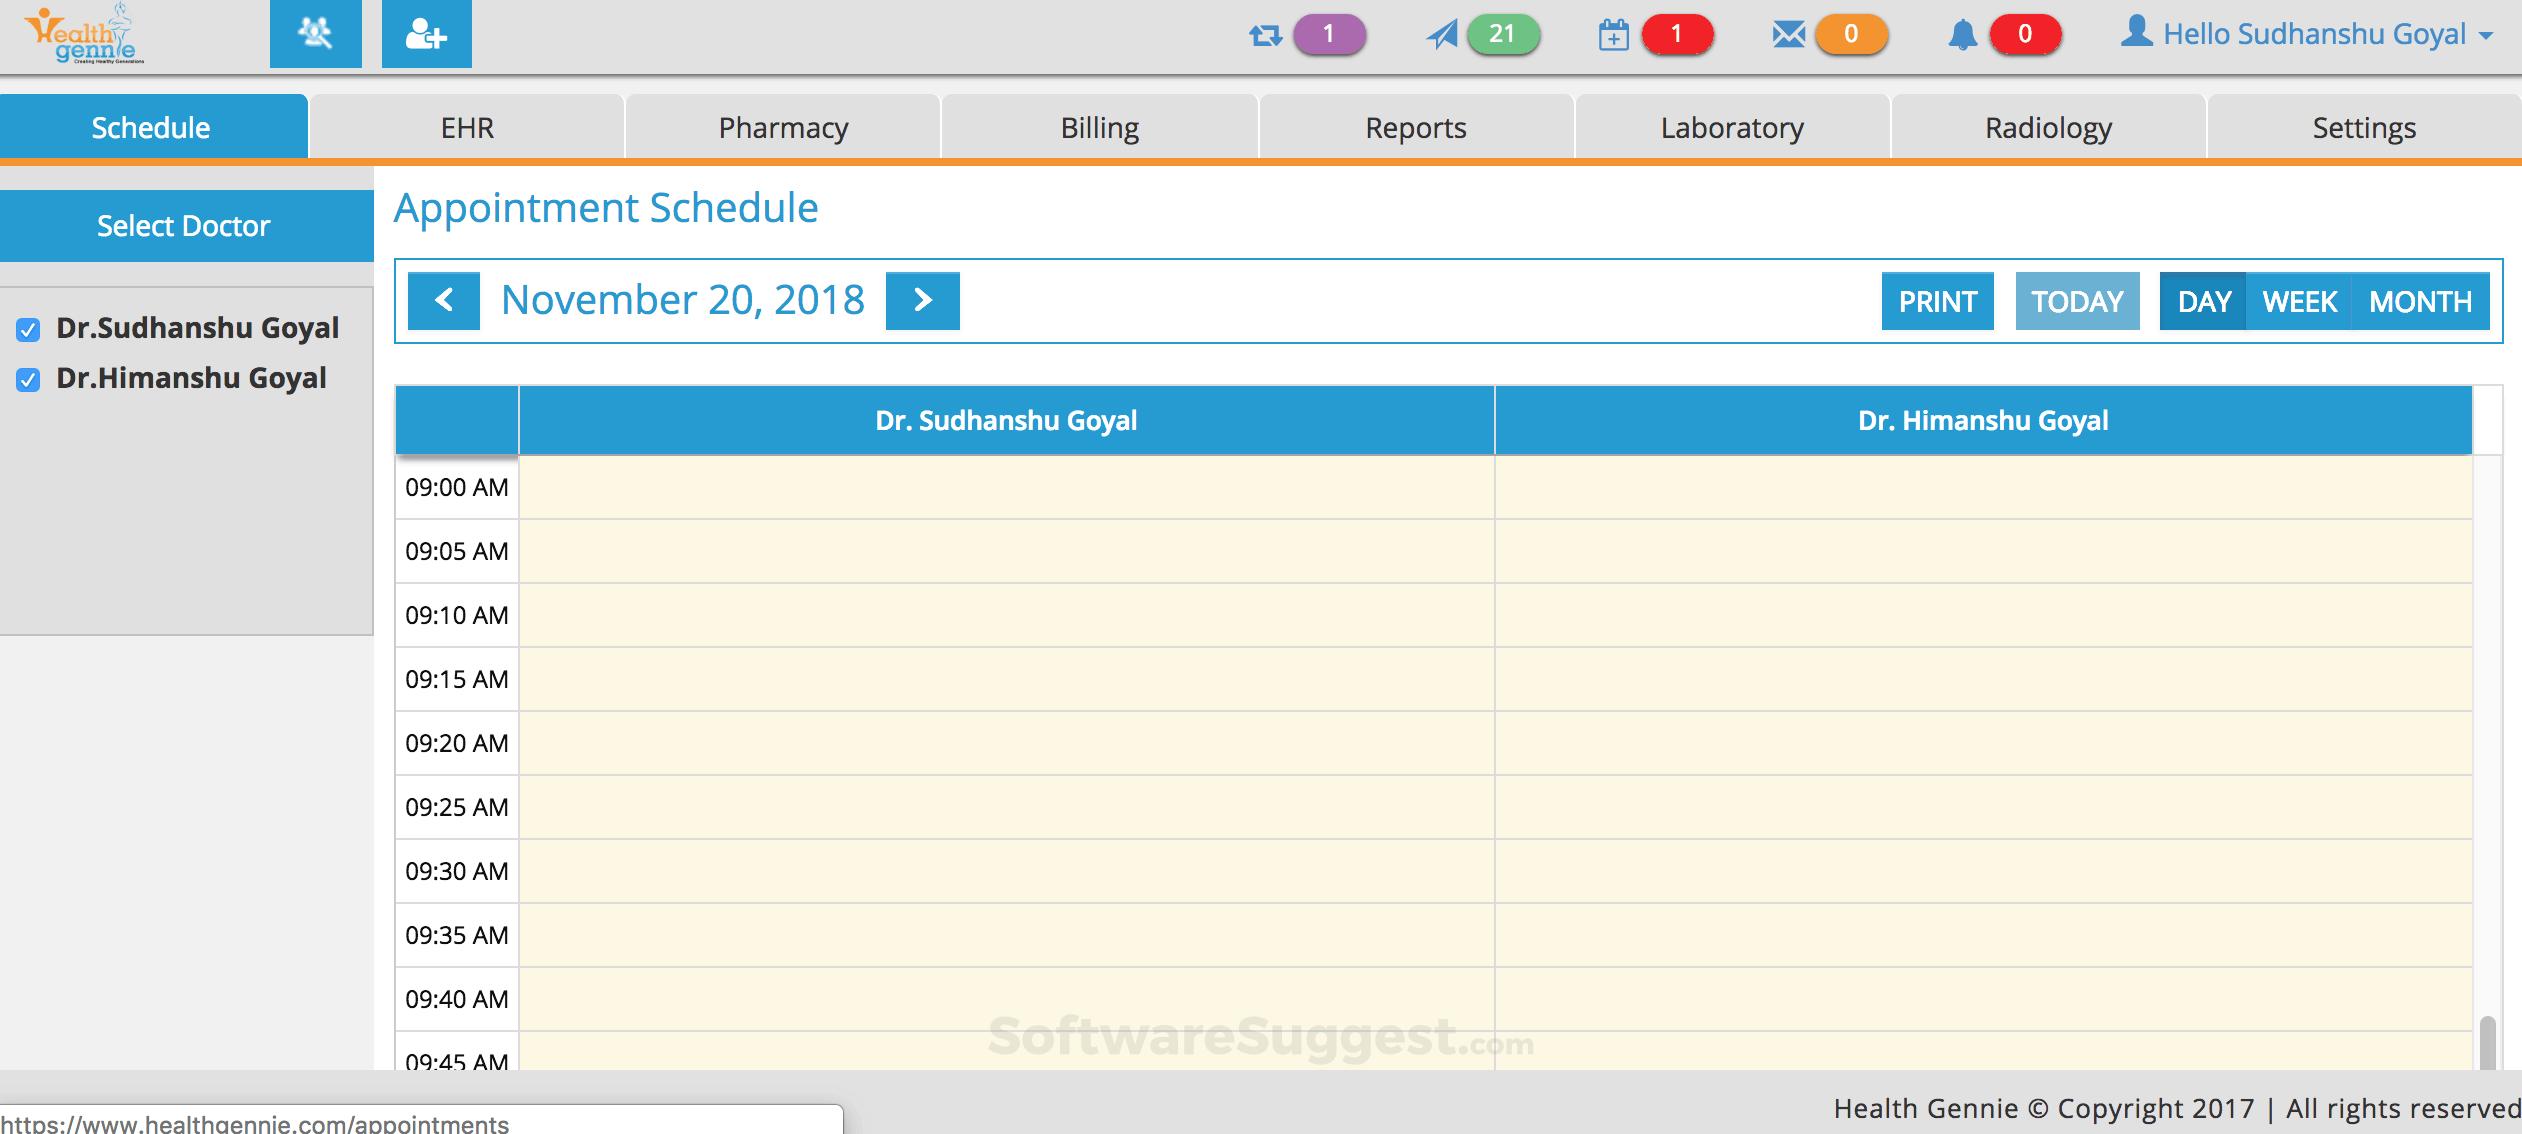Click the Health Gennie logo
Viewport: 2522px width, 1134px height.
[86, 35]
